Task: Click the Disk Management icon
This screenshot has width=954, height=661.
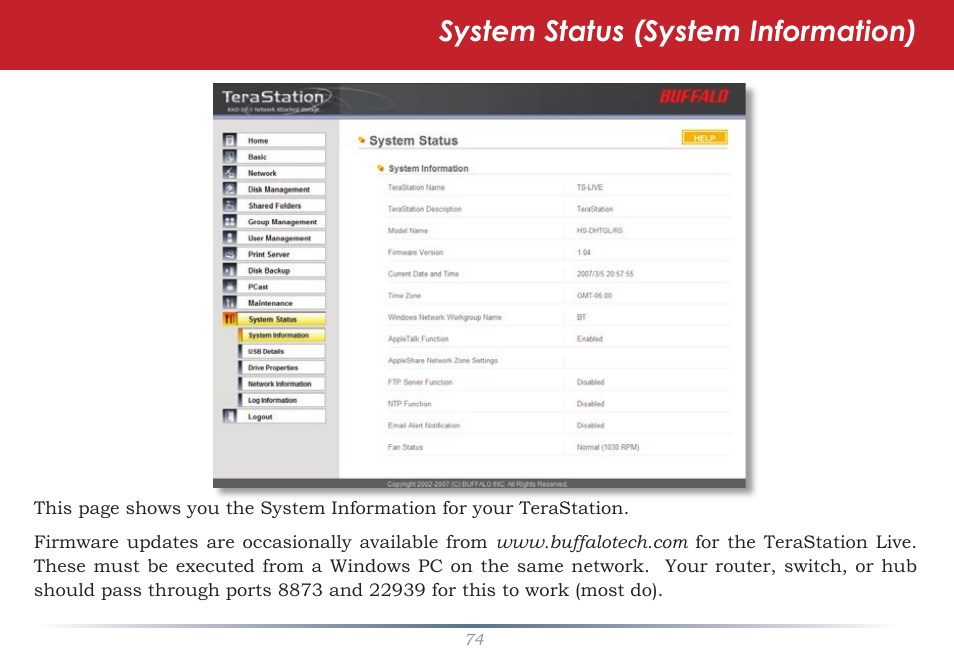Action: coord(229,189)
